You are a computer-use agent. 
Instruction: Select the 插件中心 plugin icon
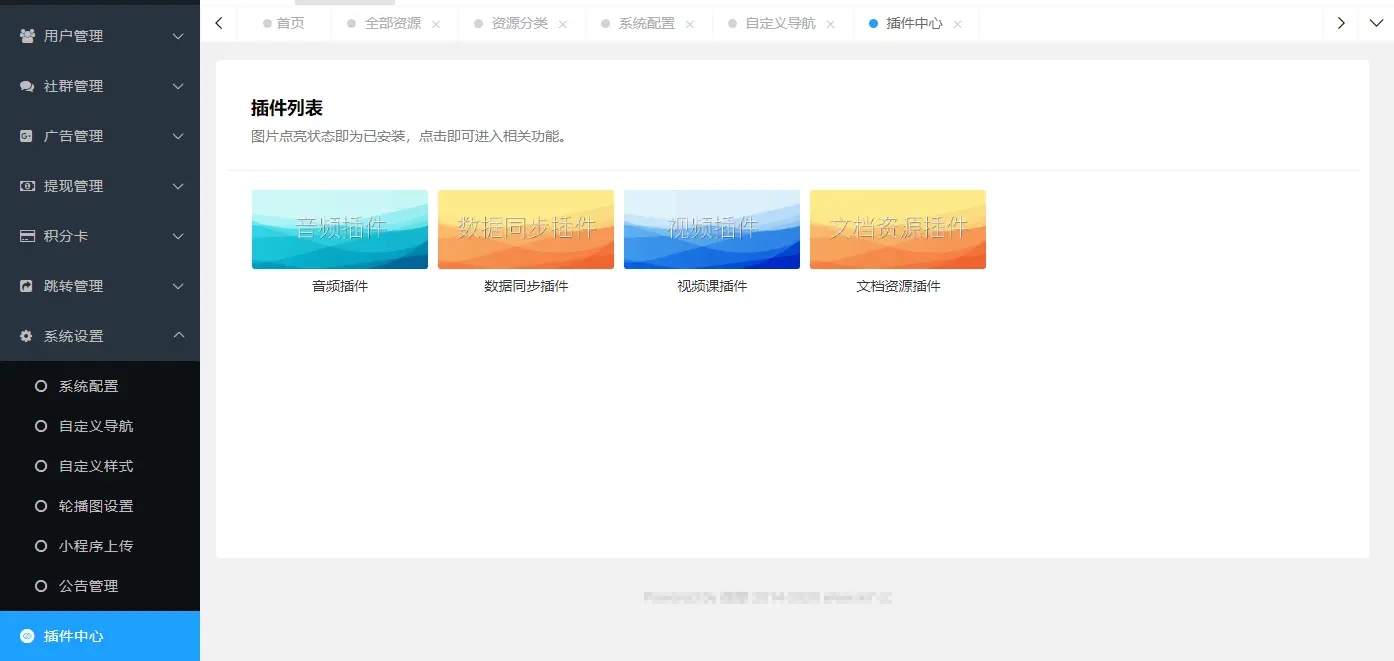pos(24,635)
